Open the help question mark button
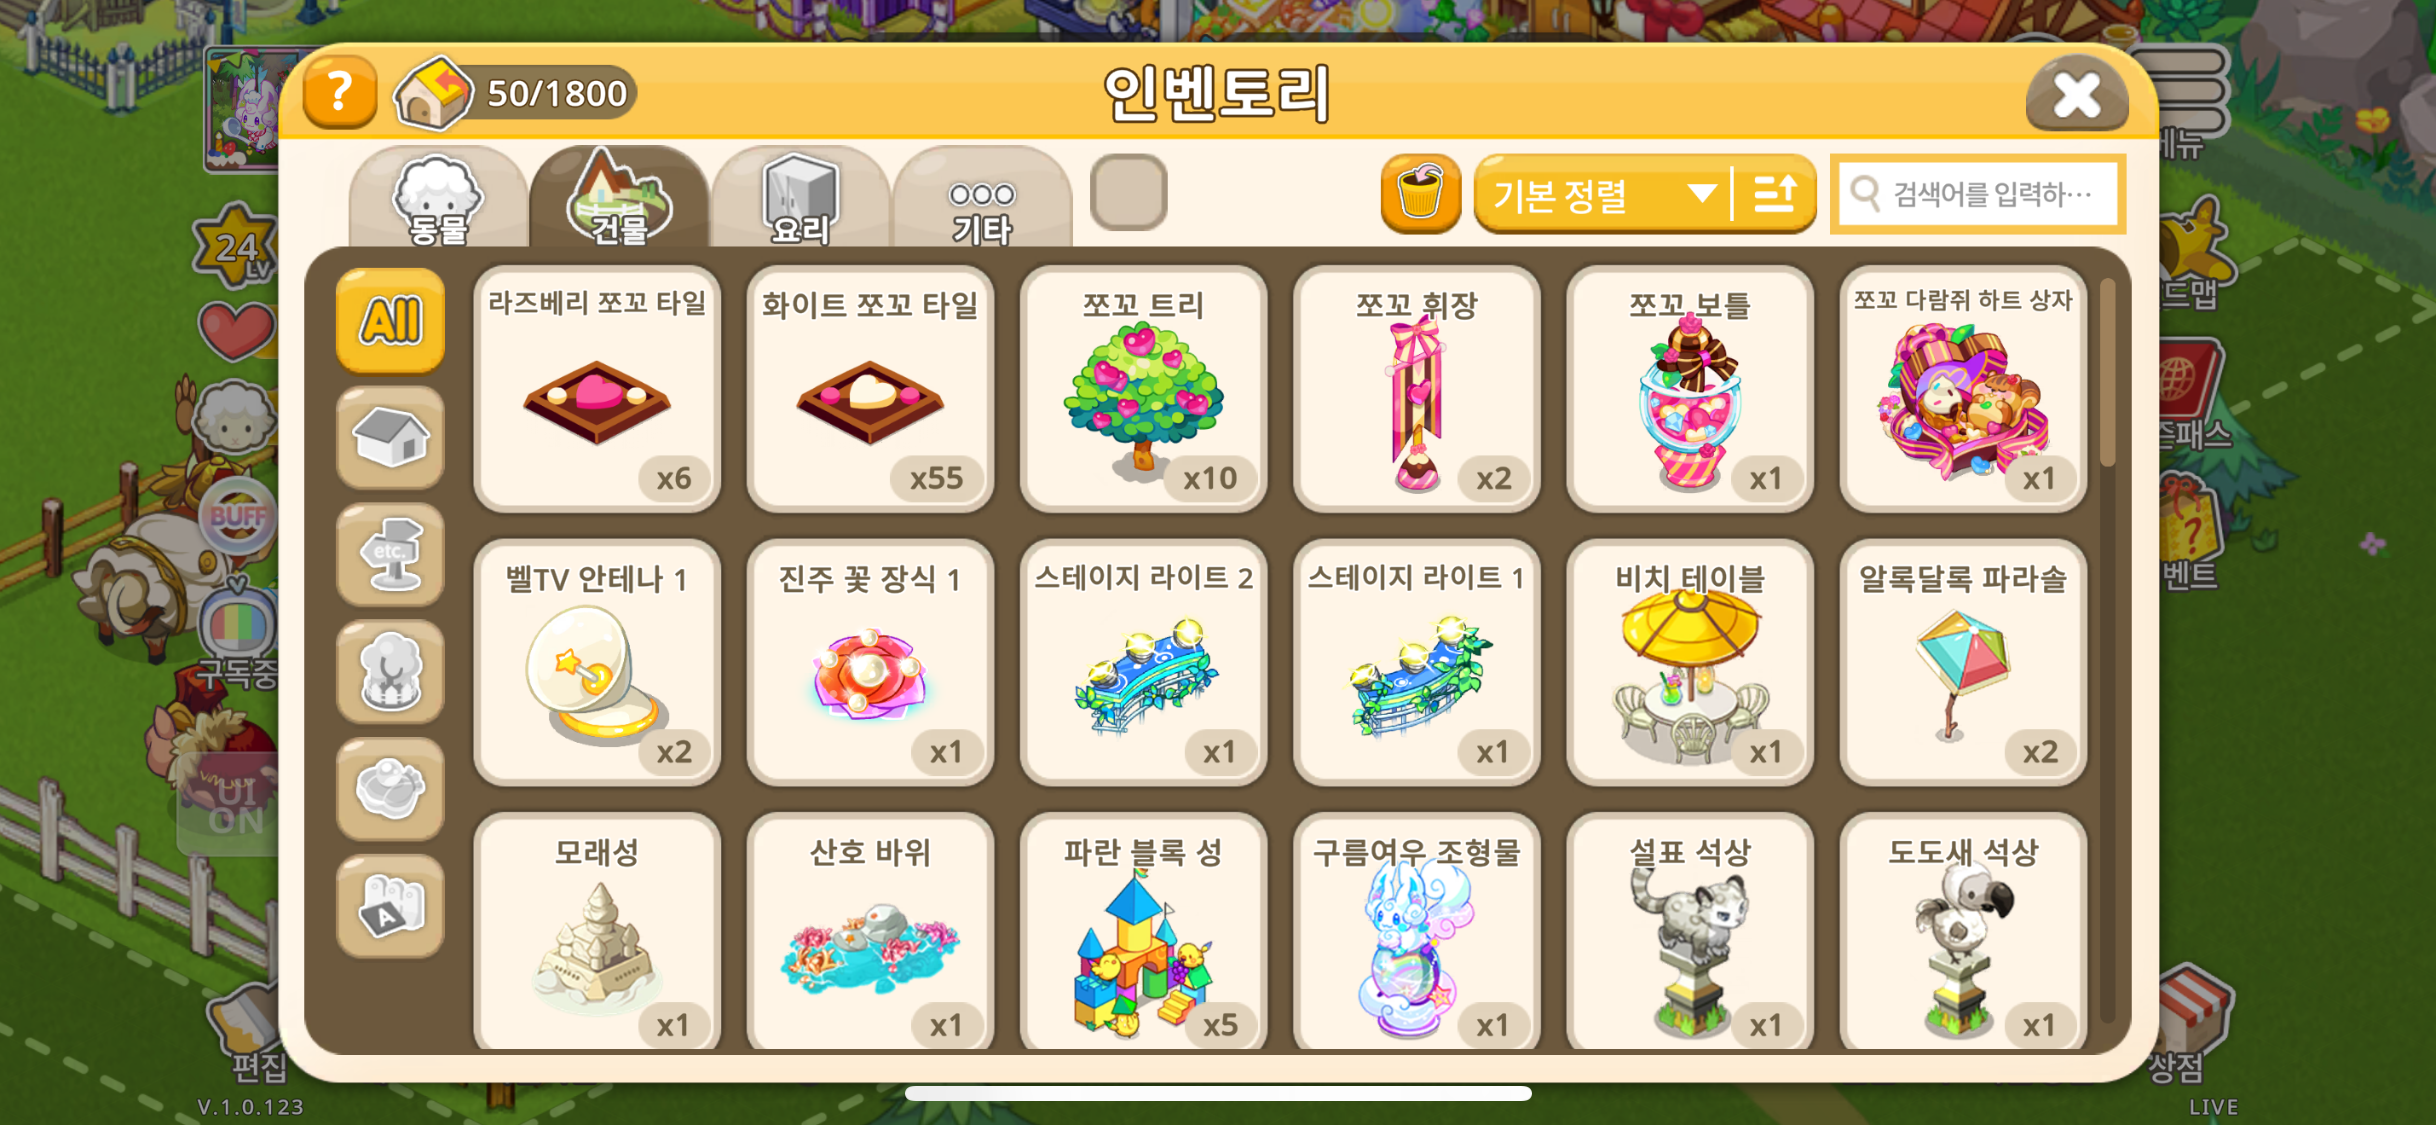This screenshot has height=1125, width=2436. [340, 93]
